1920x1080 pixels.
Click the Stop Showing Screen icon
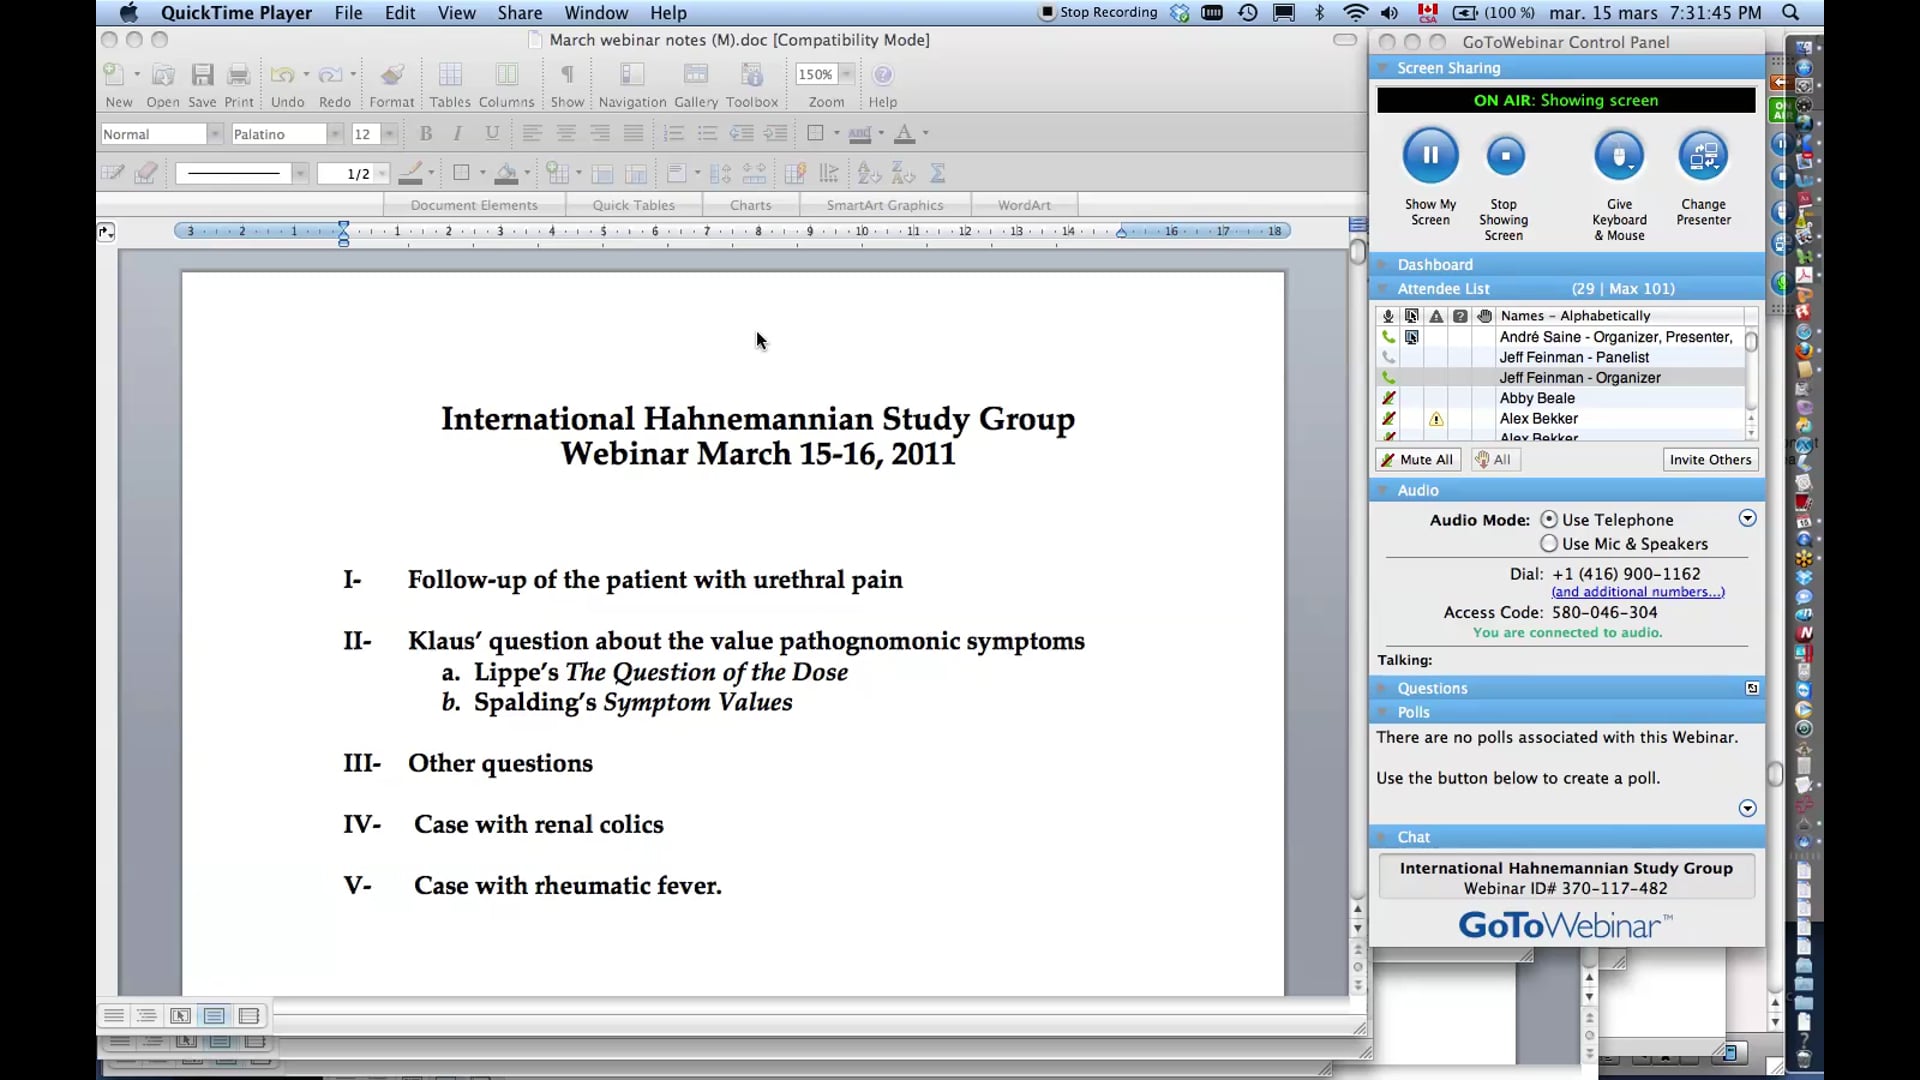pos(1505,156)
